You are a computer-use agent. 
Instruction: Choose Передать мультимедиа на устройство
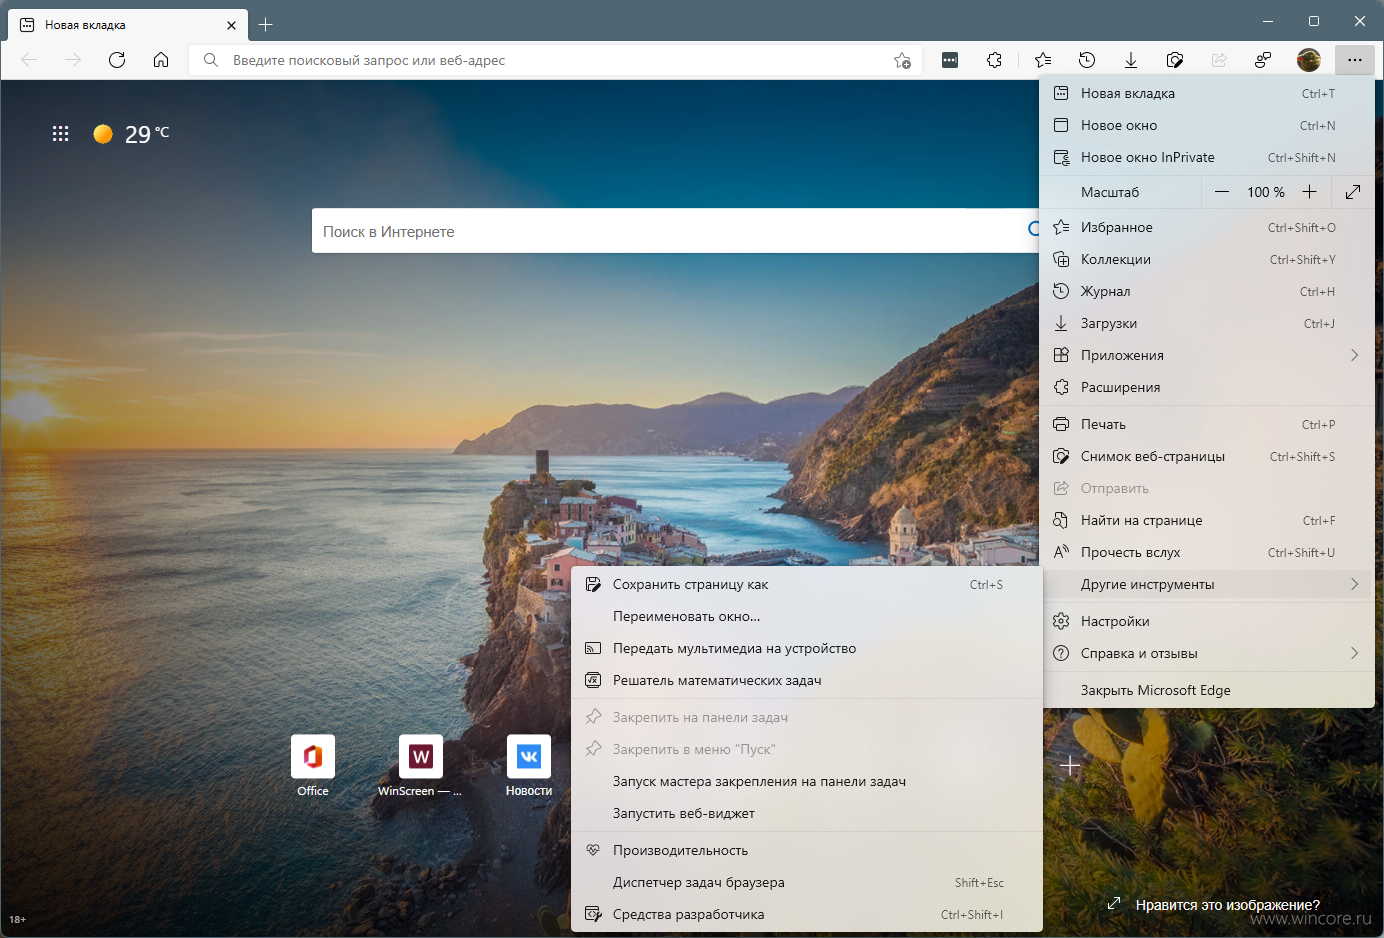pos(807,648)
